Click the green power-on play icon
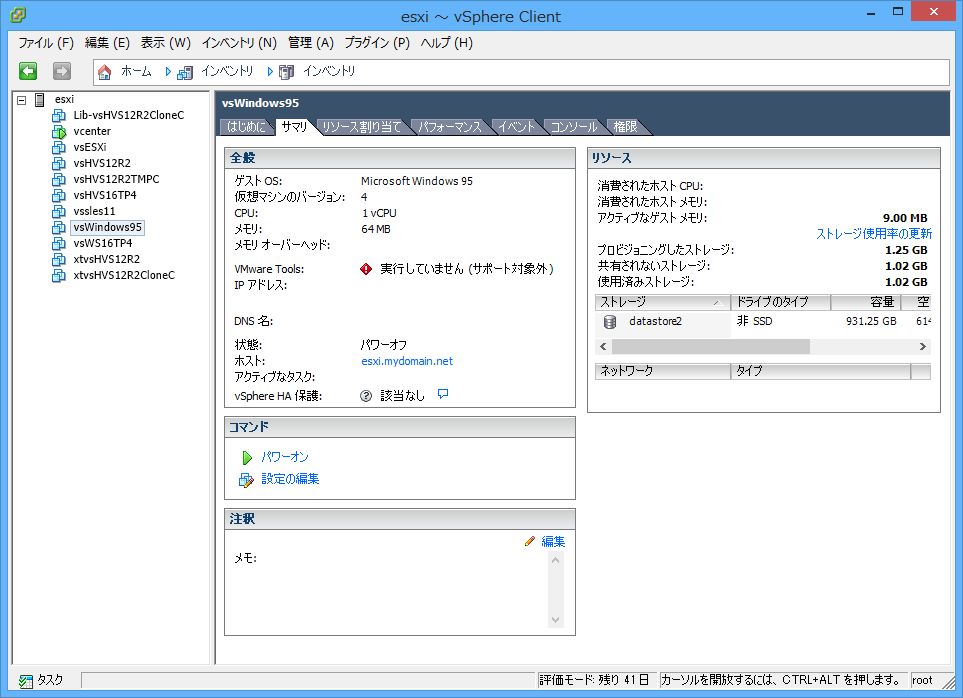Screen dimensions: 963x698 tap(247, 457)
